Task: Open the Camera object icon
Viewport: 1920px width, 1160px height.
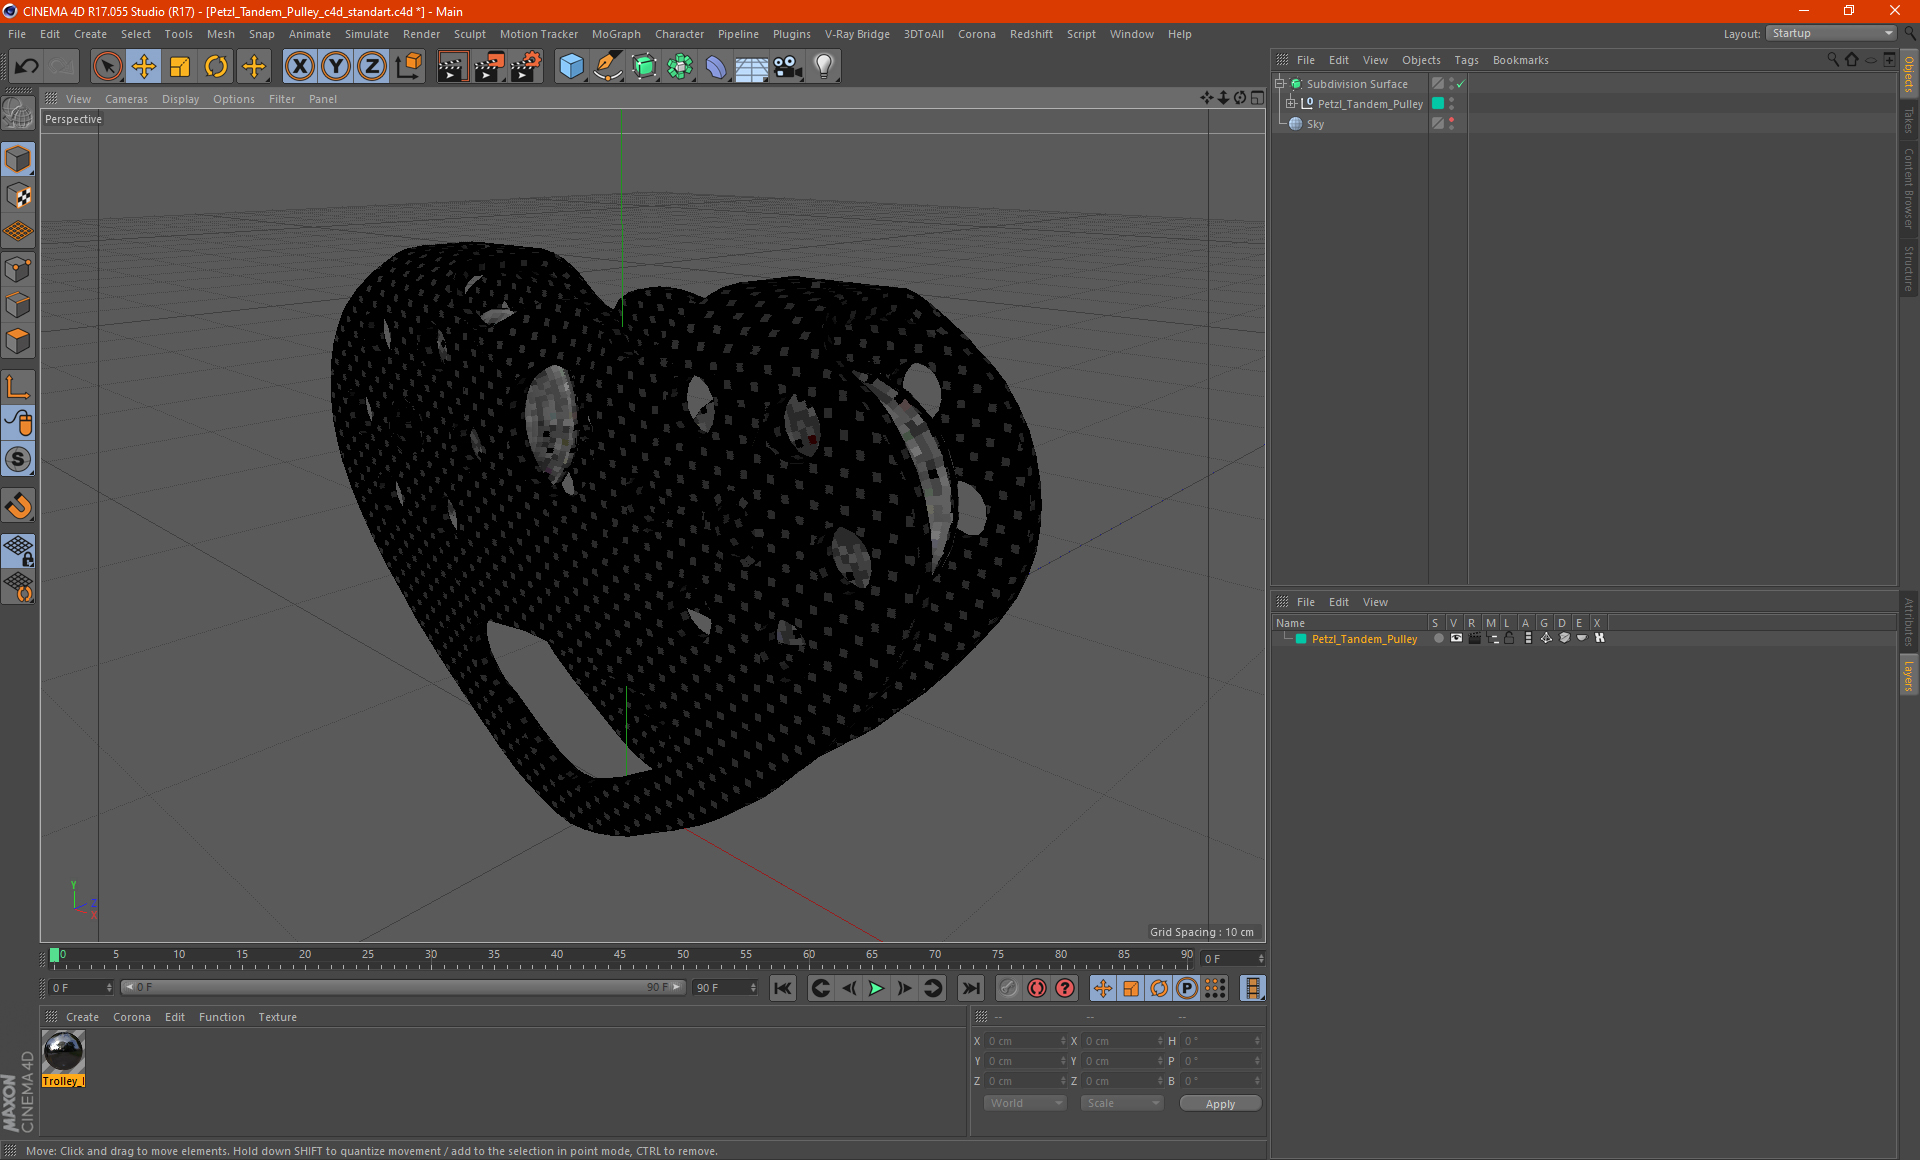Action: click(787, 67)
